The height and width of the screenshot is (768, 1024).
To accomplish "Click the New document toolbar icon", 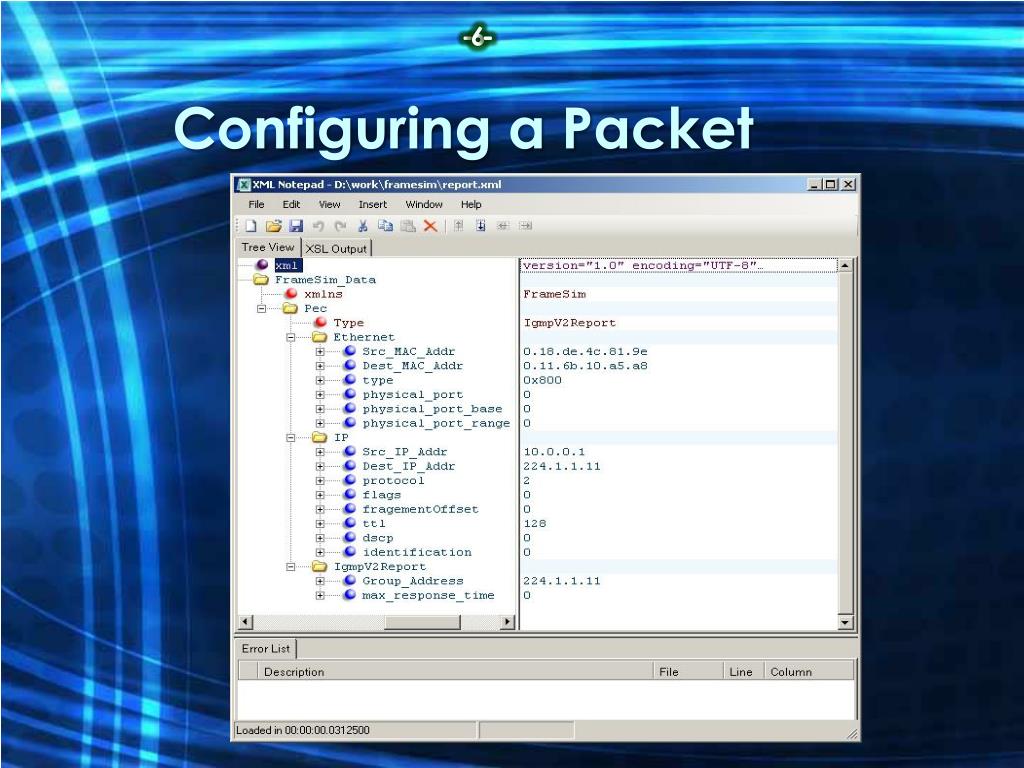I will [251, 226].
